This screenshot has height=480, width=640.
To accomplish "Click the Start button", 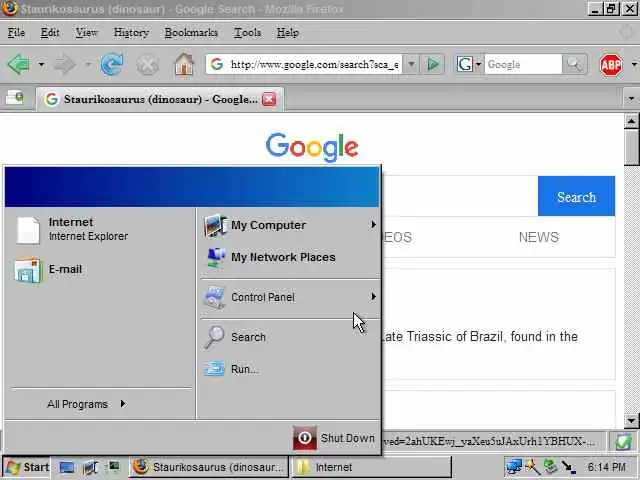I will [27, 467].
